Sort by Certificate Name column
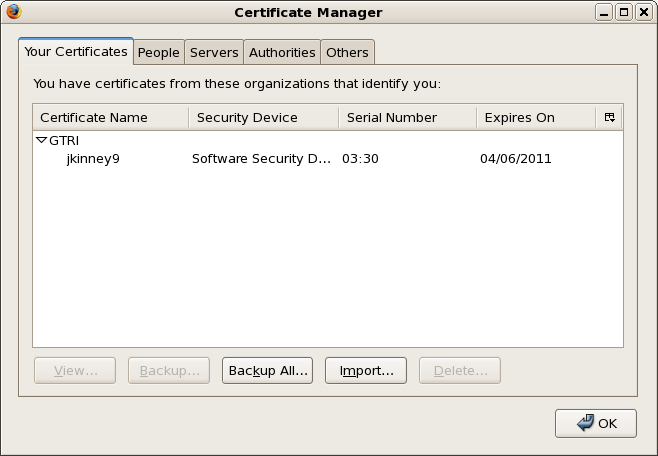This screenshot has width=658, height=456. pyautogui.click(x=110, y=117)
